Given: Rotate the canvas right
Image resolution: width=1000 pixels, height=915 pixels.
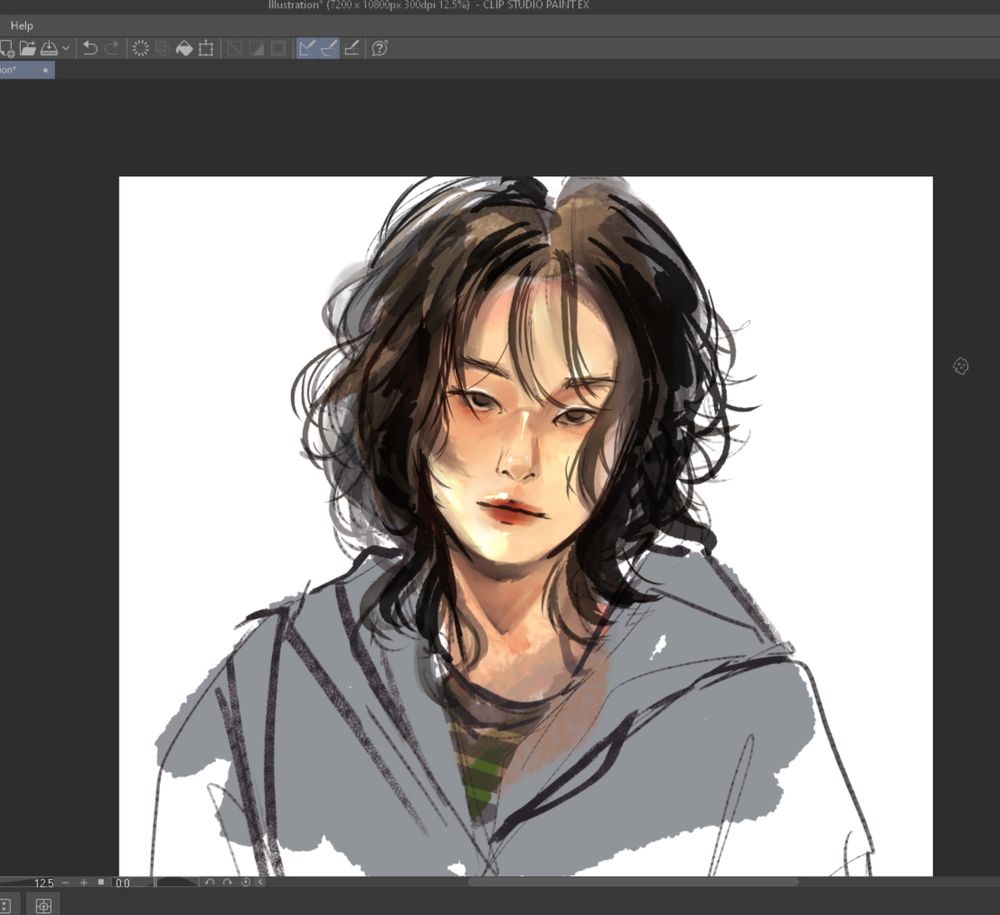Looking at the screenshot, I should coord(228,882).
